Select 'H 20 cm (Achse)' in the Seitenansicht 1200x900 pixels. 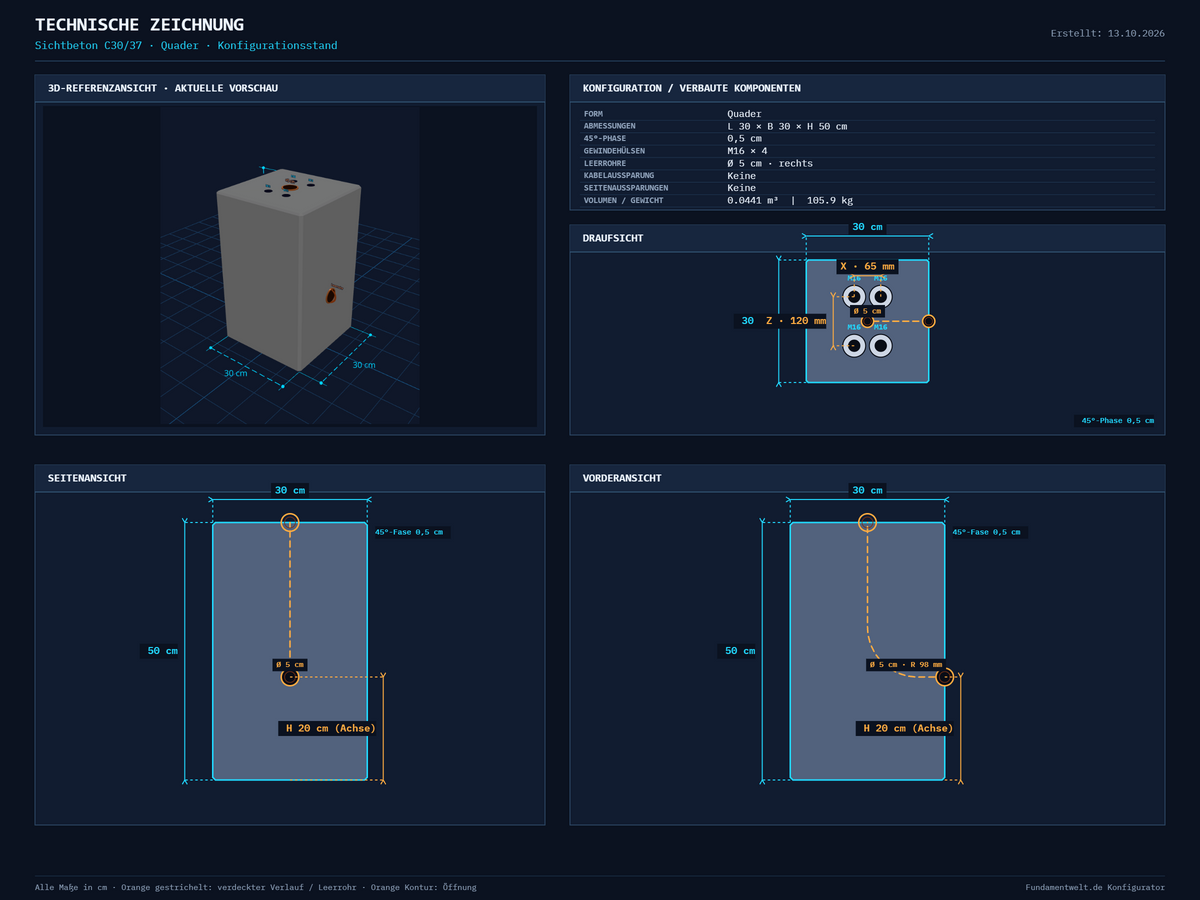(x=330, y=728)
